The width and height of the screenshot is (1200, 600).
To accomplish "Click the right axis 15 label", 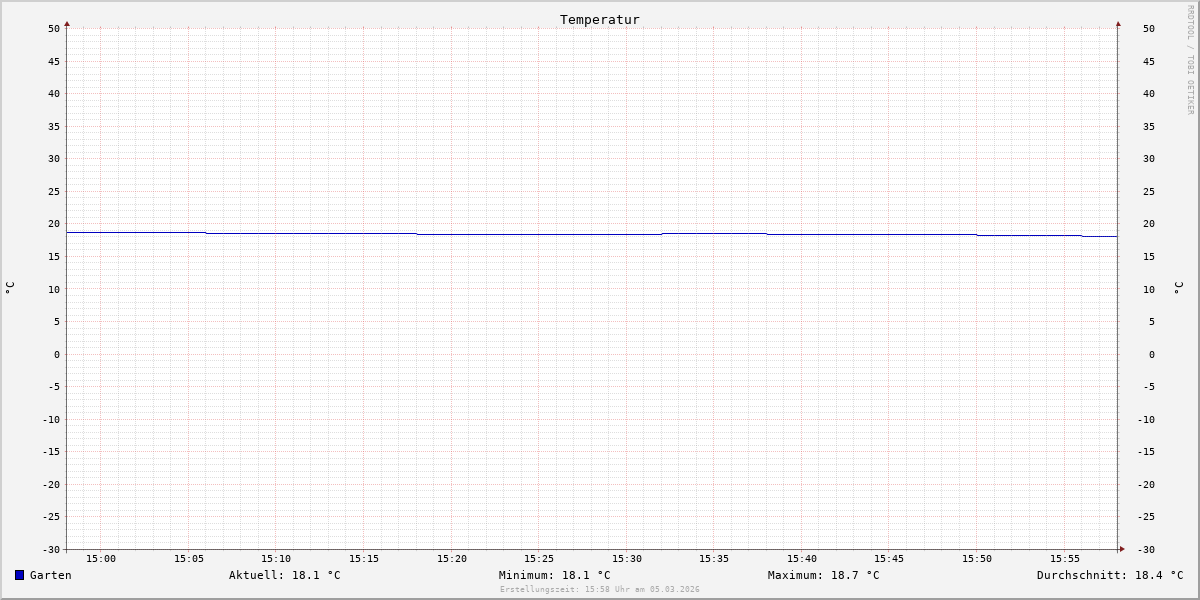I will coord(1149,256).
